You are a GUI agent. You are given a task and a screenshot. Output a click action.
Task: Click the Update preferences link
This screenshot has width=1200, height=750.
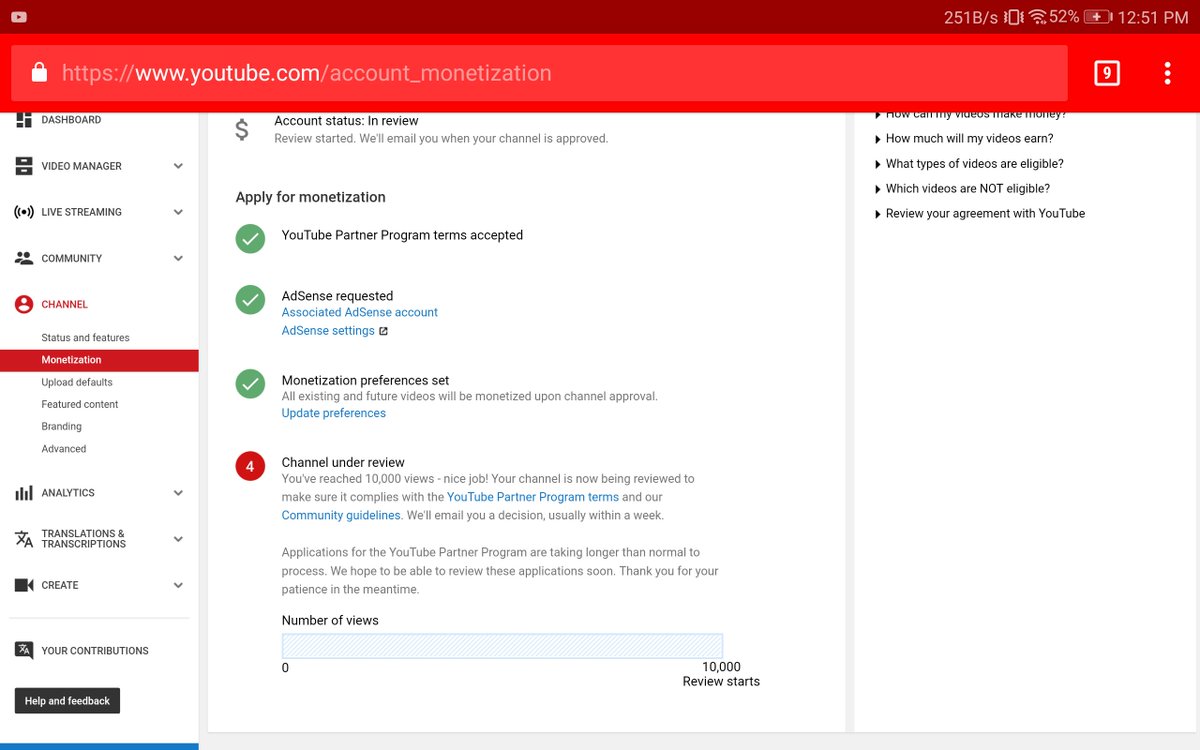coord(334,413)
